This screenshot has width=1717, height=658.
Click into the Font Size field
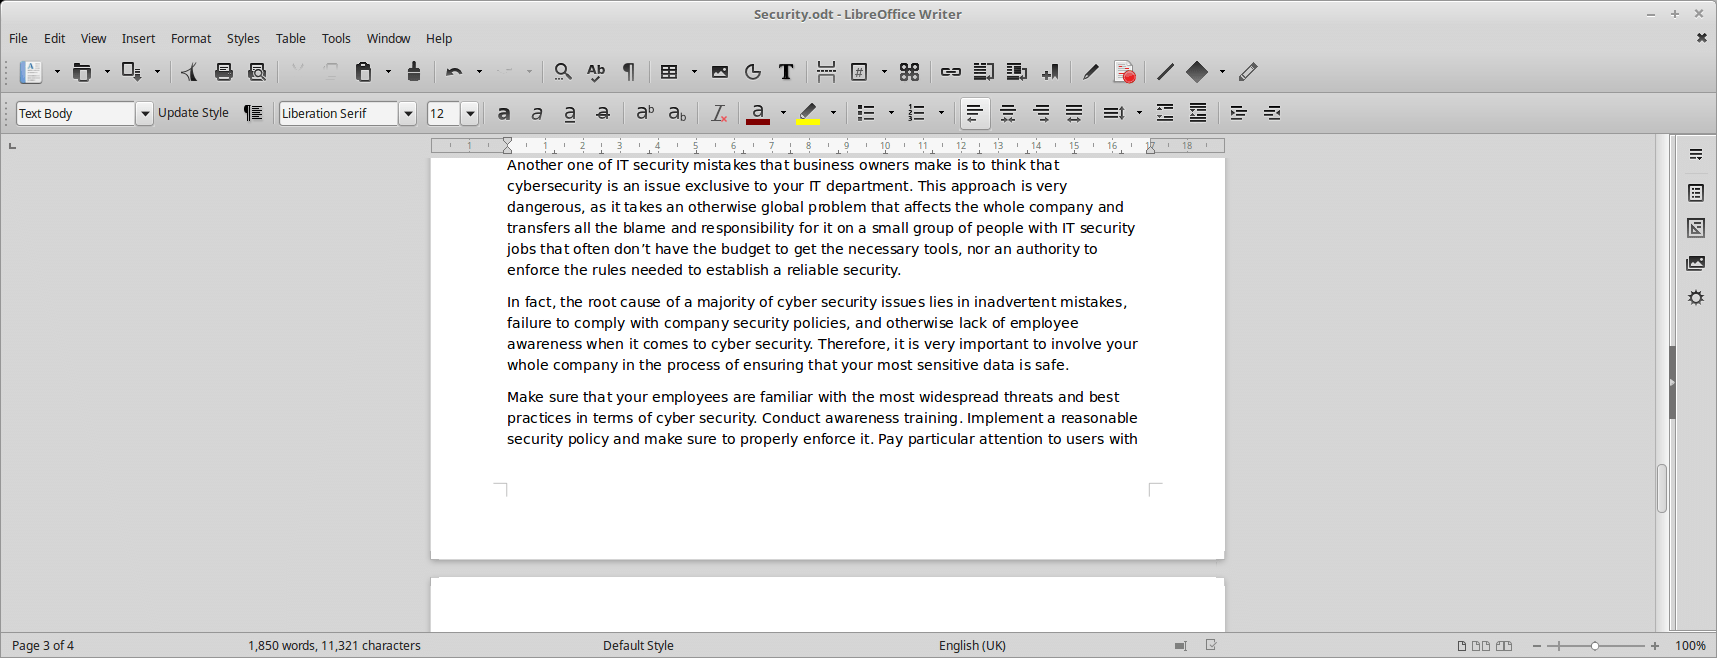(443, 113)
